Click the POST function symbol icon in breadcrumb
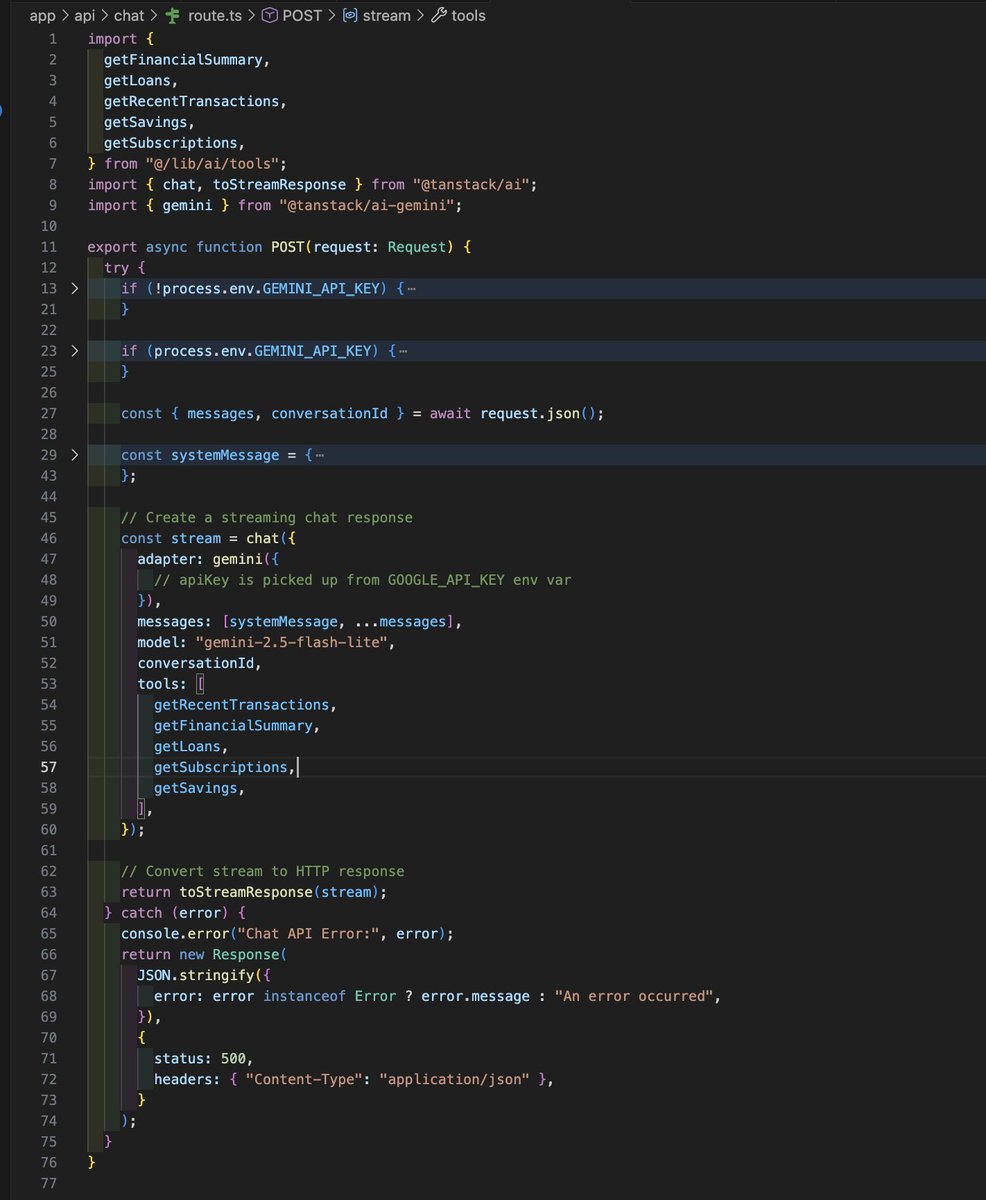The height and width of the screenshot is (1200, 986). point(269,15)
